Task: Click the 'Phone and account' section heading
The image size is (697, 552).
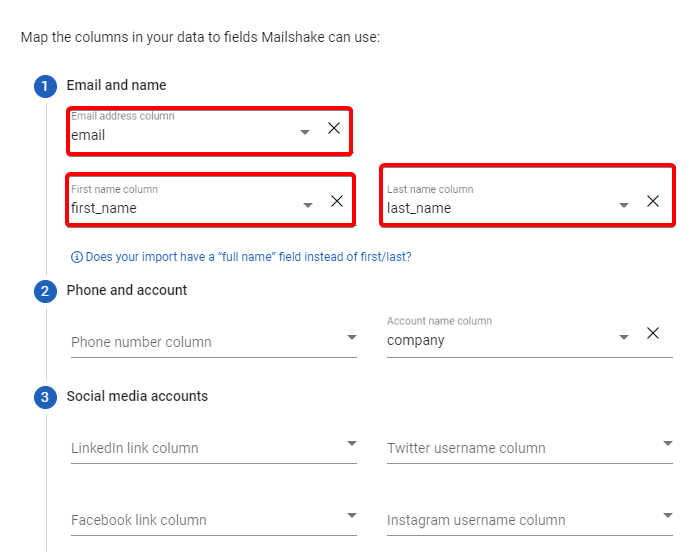Action: 127,290
